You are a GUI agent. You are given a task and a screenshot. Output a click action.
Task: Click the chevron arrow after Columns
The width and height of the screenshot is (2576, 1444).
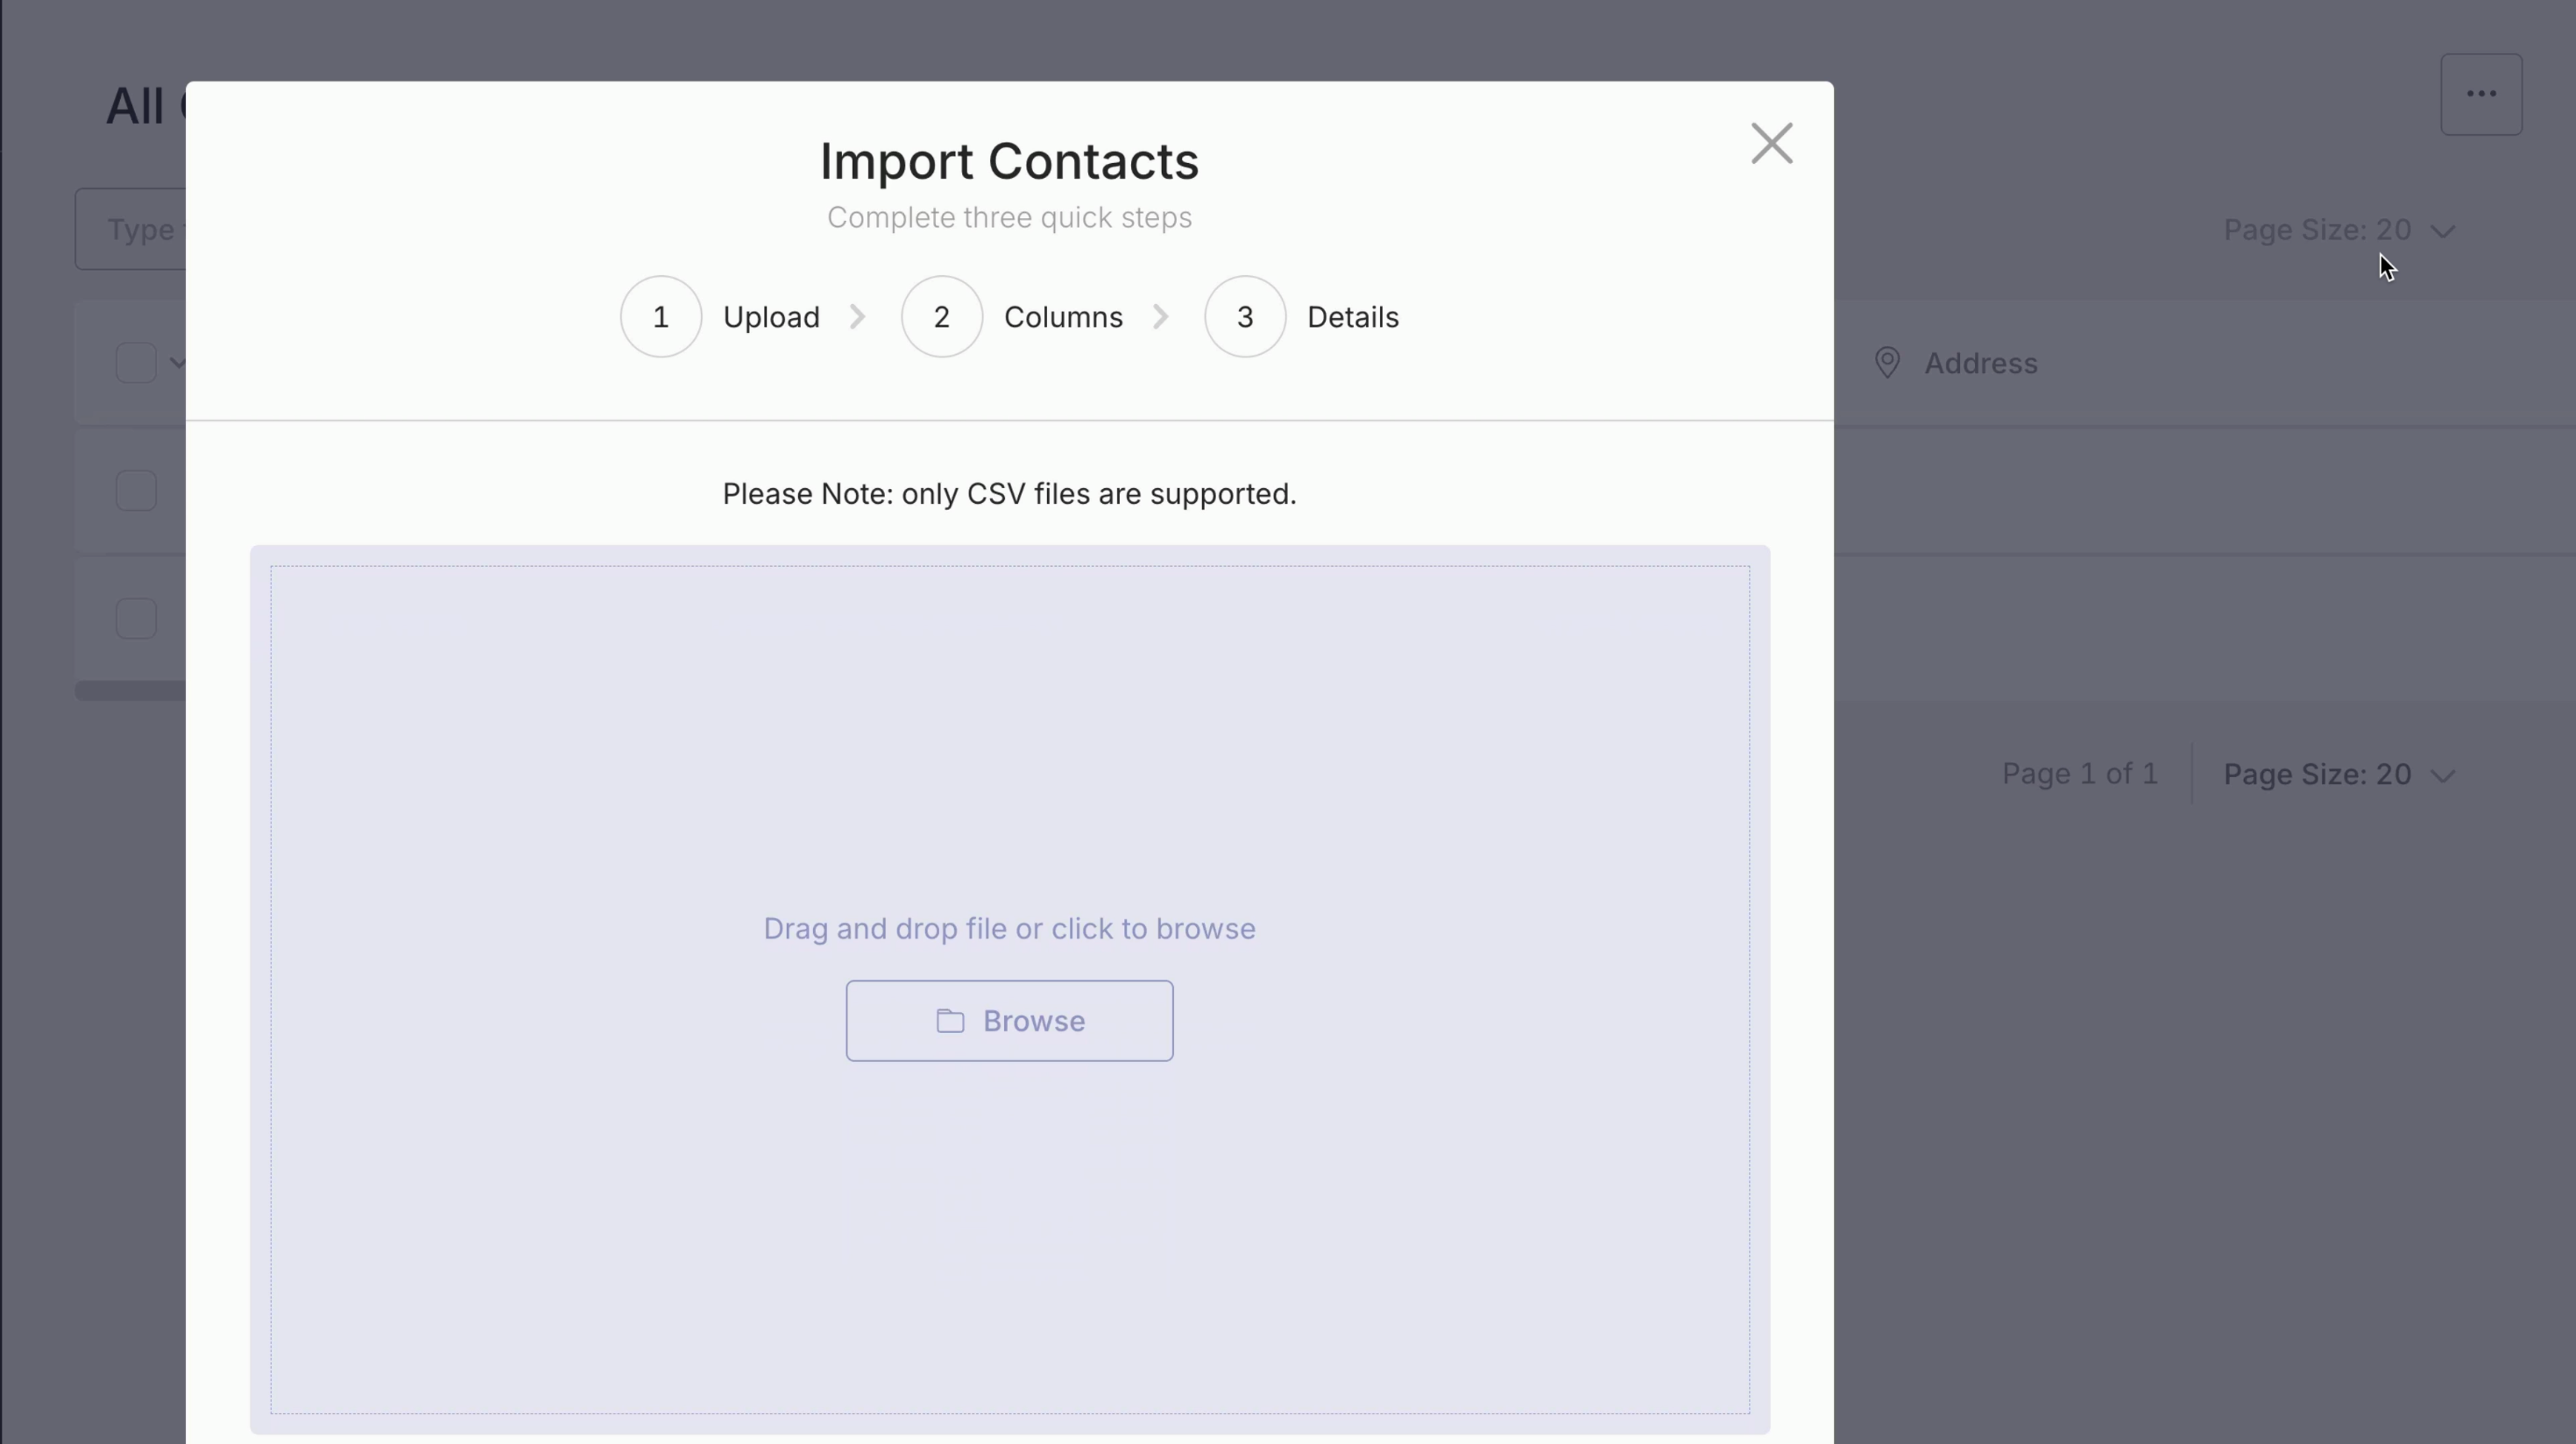pos(1160,317)
